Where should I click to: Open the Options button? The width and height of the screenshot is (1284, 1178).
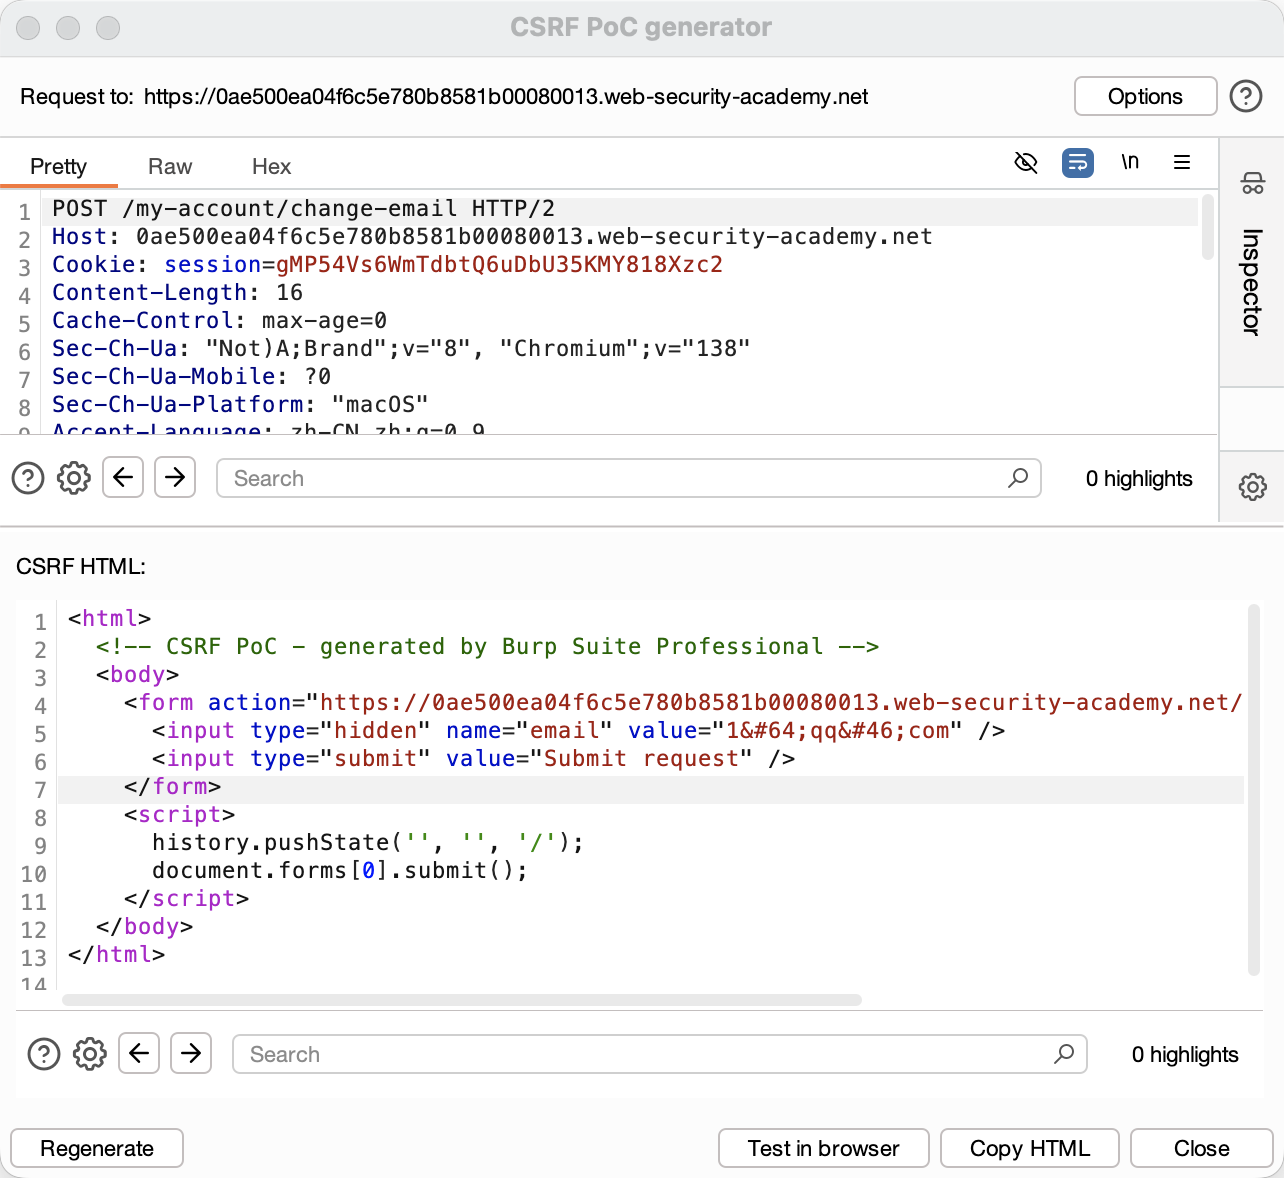click(1145, 97)
